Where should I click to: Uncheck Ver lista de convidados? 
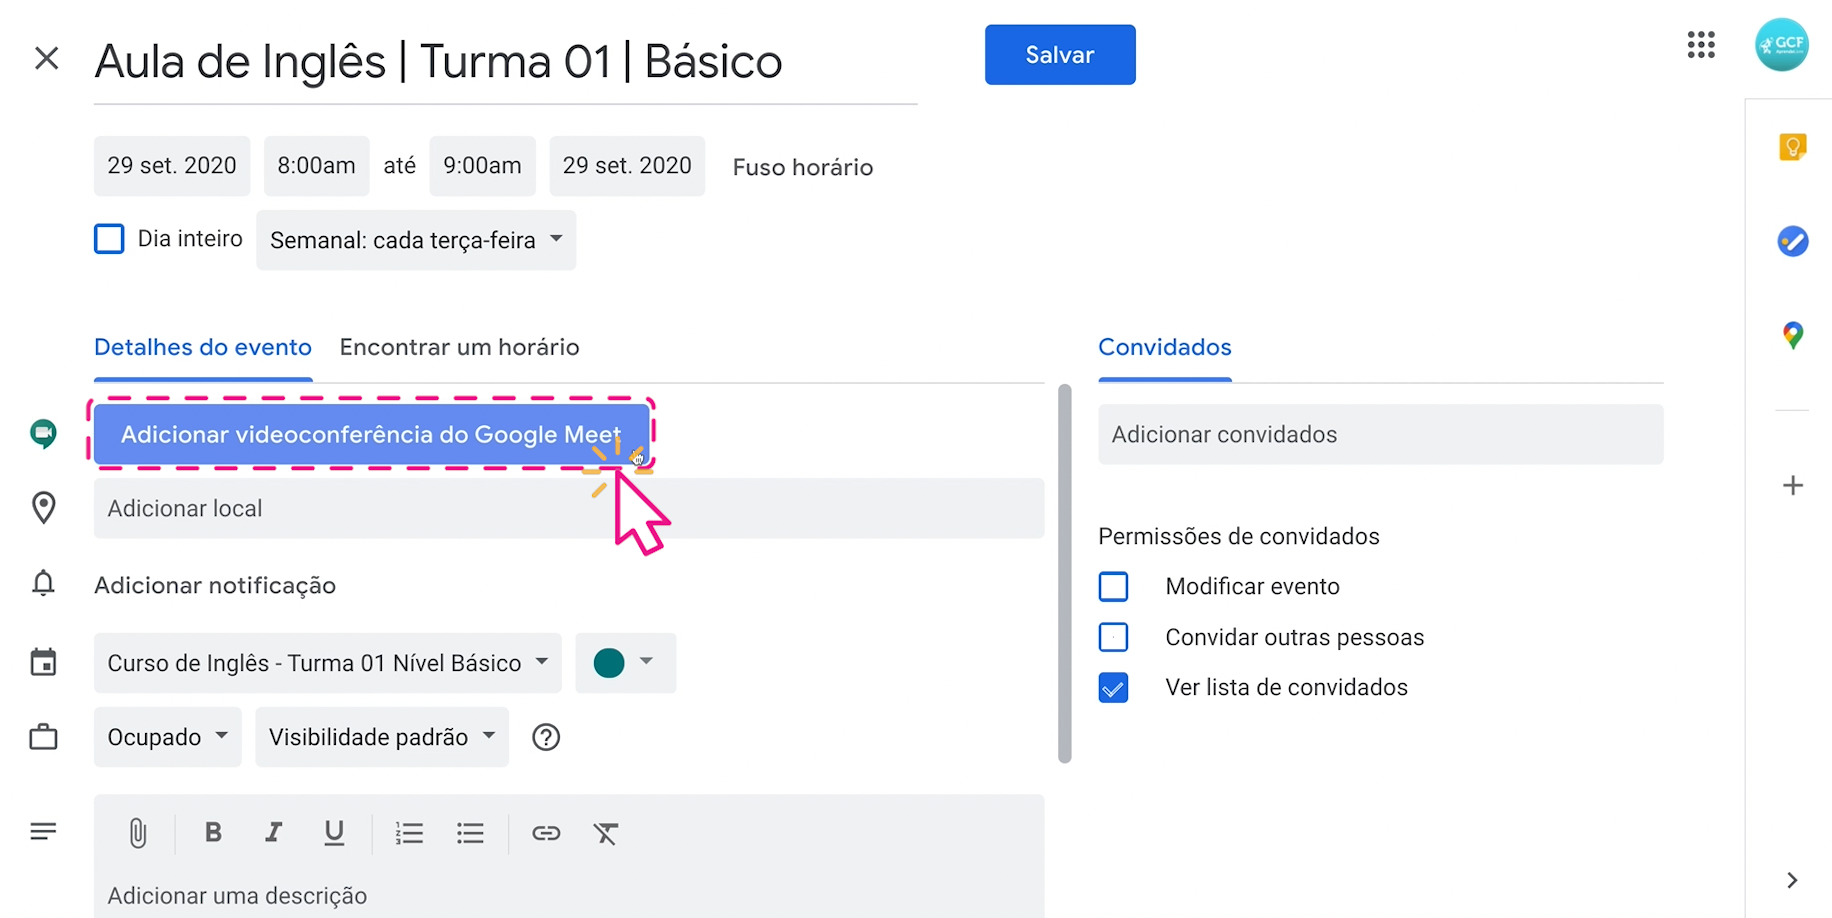1113,687
